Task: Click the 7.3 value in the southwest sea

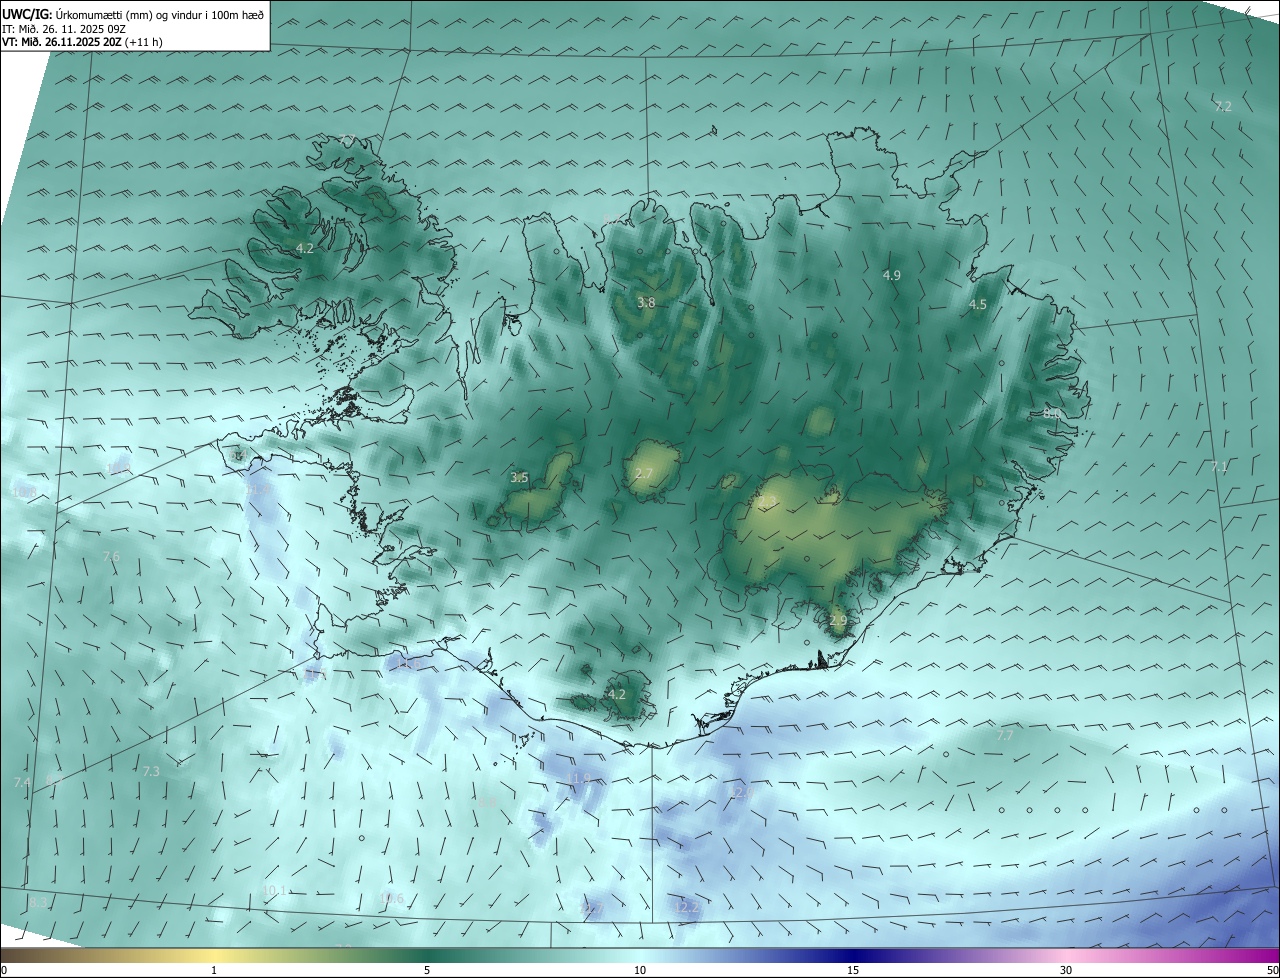Action: [x=151, y=772]
